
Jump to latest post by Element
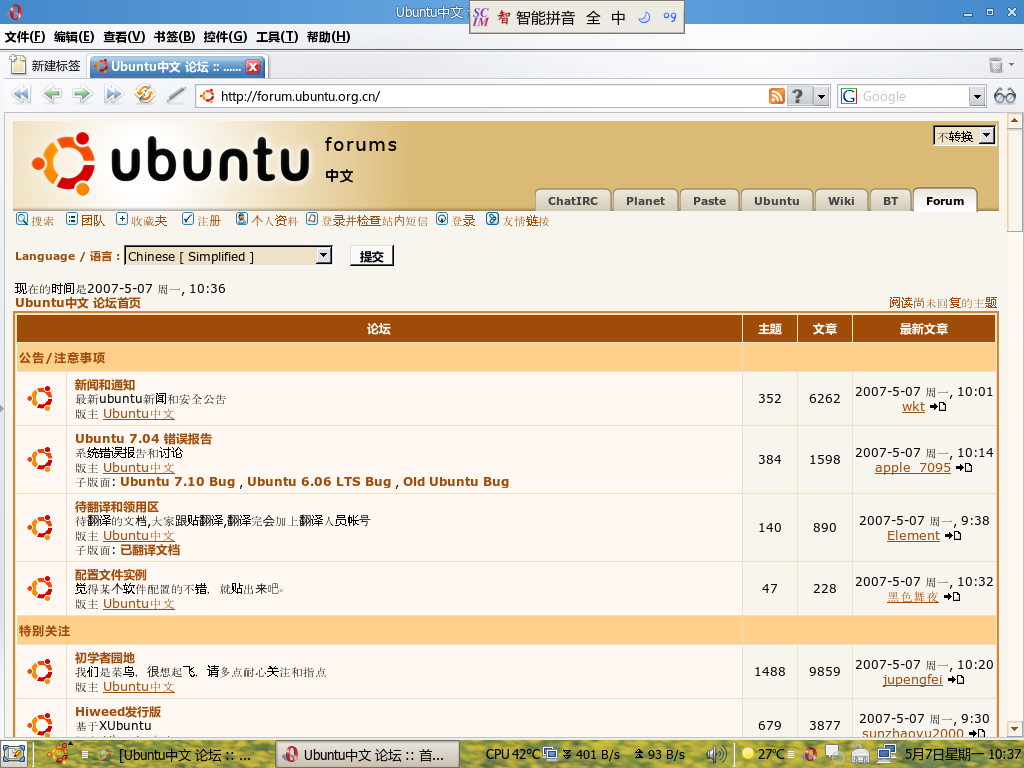(x=953, y=536)
